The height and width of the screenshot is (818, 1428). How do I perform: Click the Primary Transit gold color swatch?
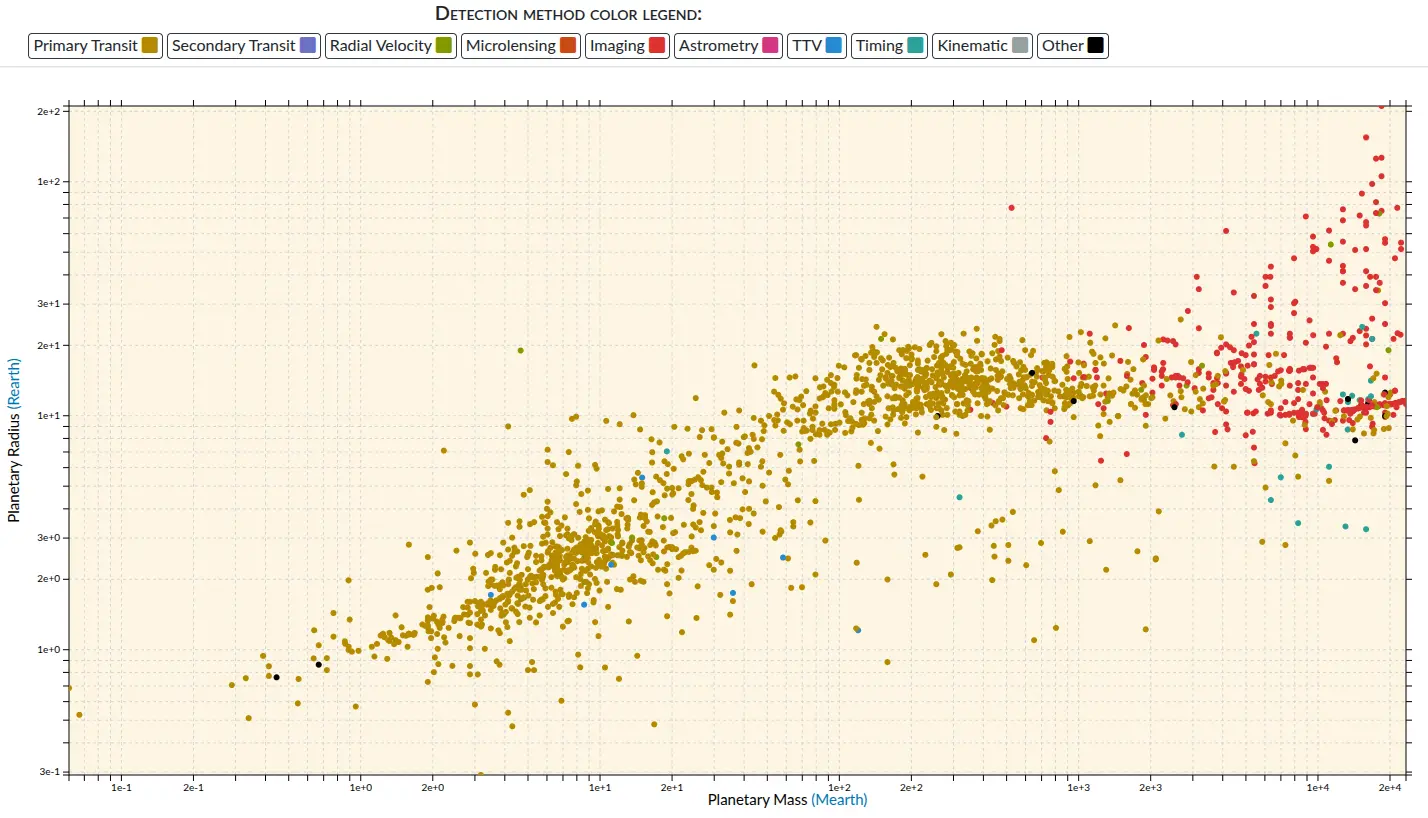[x=150, y=46]
